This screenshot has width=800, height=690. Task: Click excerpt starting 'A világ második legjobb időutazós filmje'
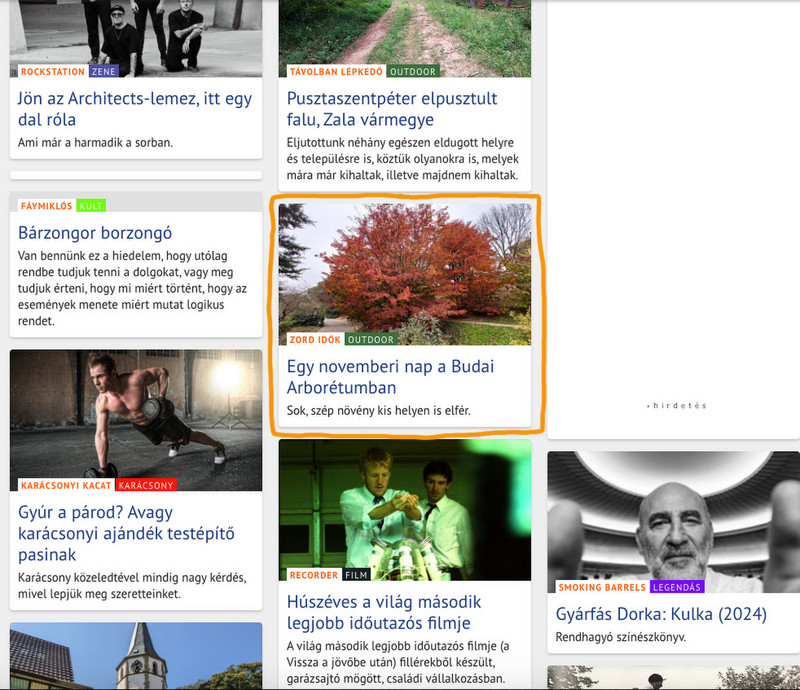coord(398,662)
